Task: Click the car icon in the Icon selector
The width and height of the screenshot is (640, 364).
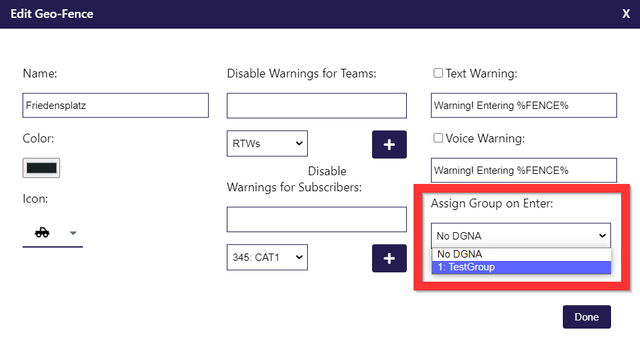Action: pos(42,233)
